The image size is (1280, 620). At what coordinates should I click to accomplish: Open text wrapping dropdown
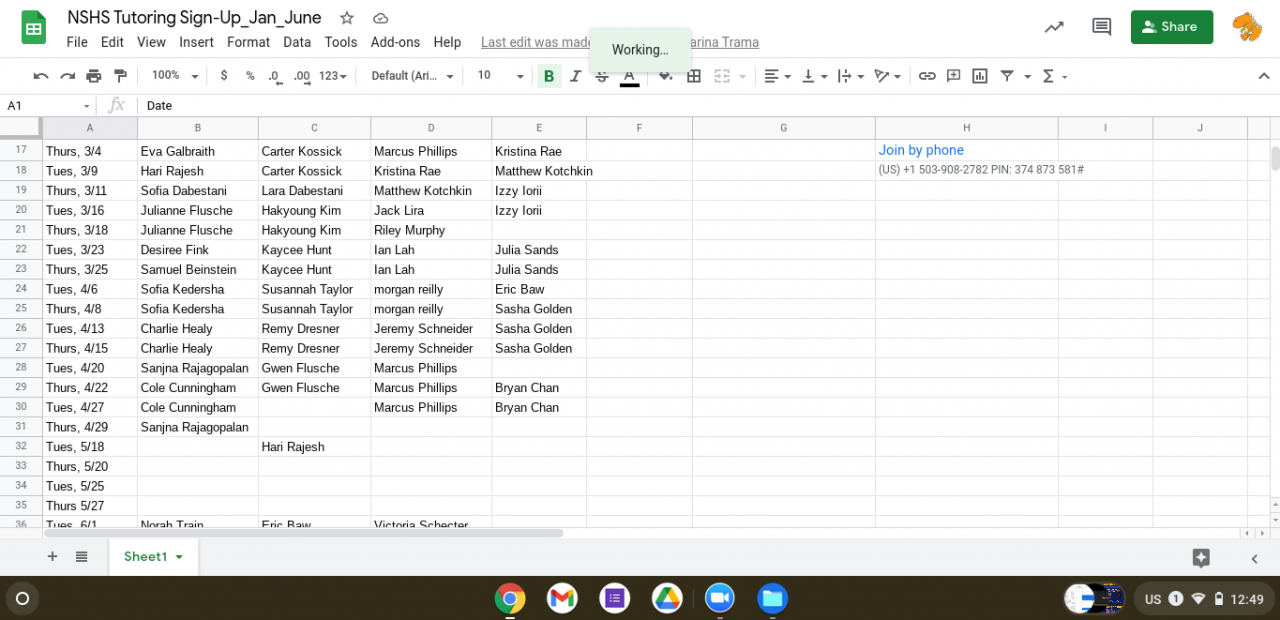pyautogui.click(x=851, y=76)
